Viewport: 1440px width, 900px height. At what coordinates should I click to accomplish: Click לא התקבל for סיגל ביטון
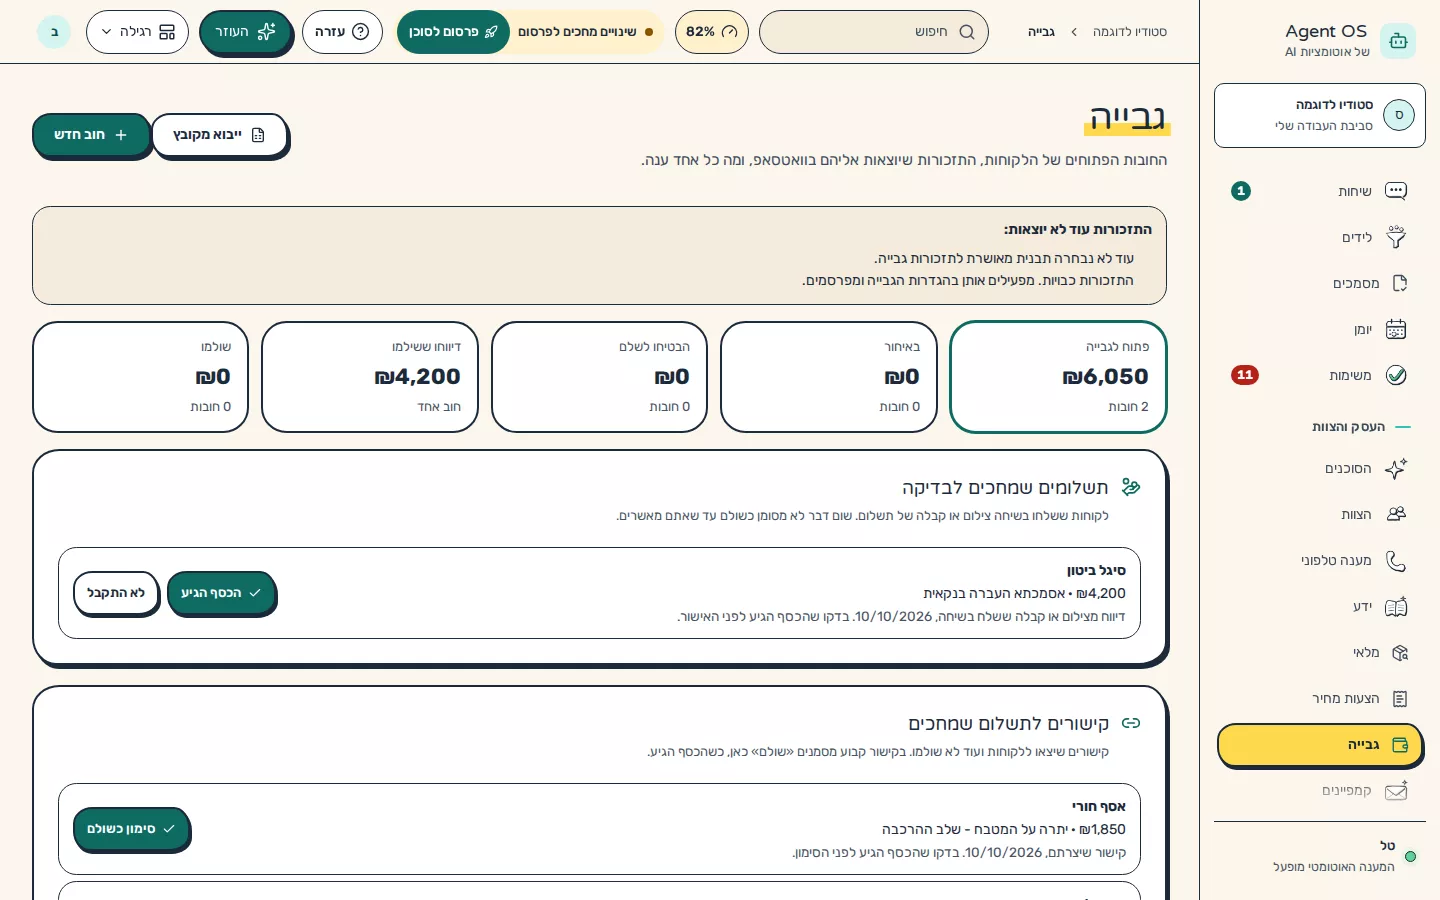click(116, 593)
